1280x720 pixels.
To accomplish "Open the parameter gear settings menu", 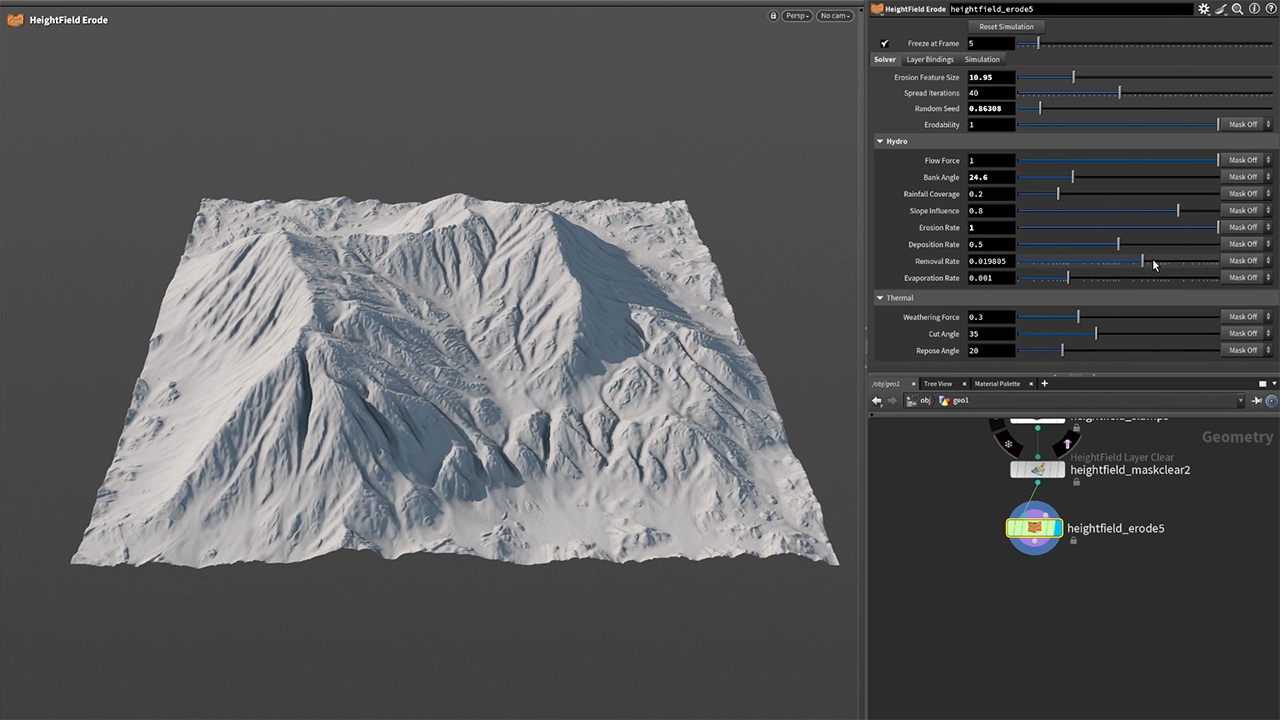I will [1204, 9].
